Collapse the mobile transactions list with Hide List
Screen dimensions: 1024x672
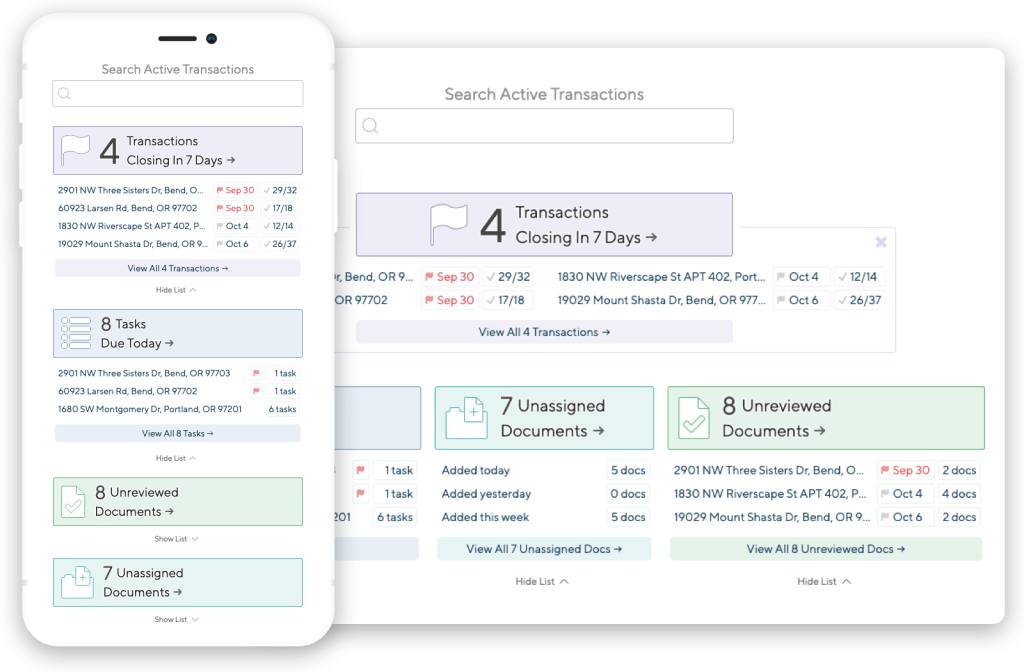[177, 289]
